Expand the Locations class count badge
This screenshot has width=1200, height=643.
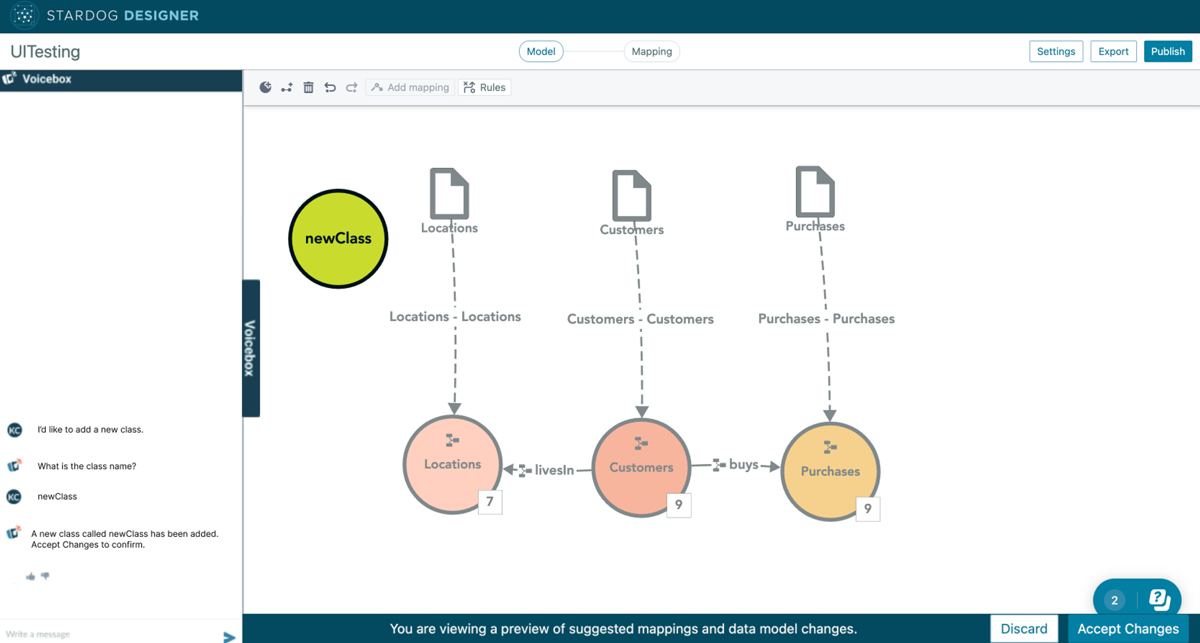pos(489,501)
